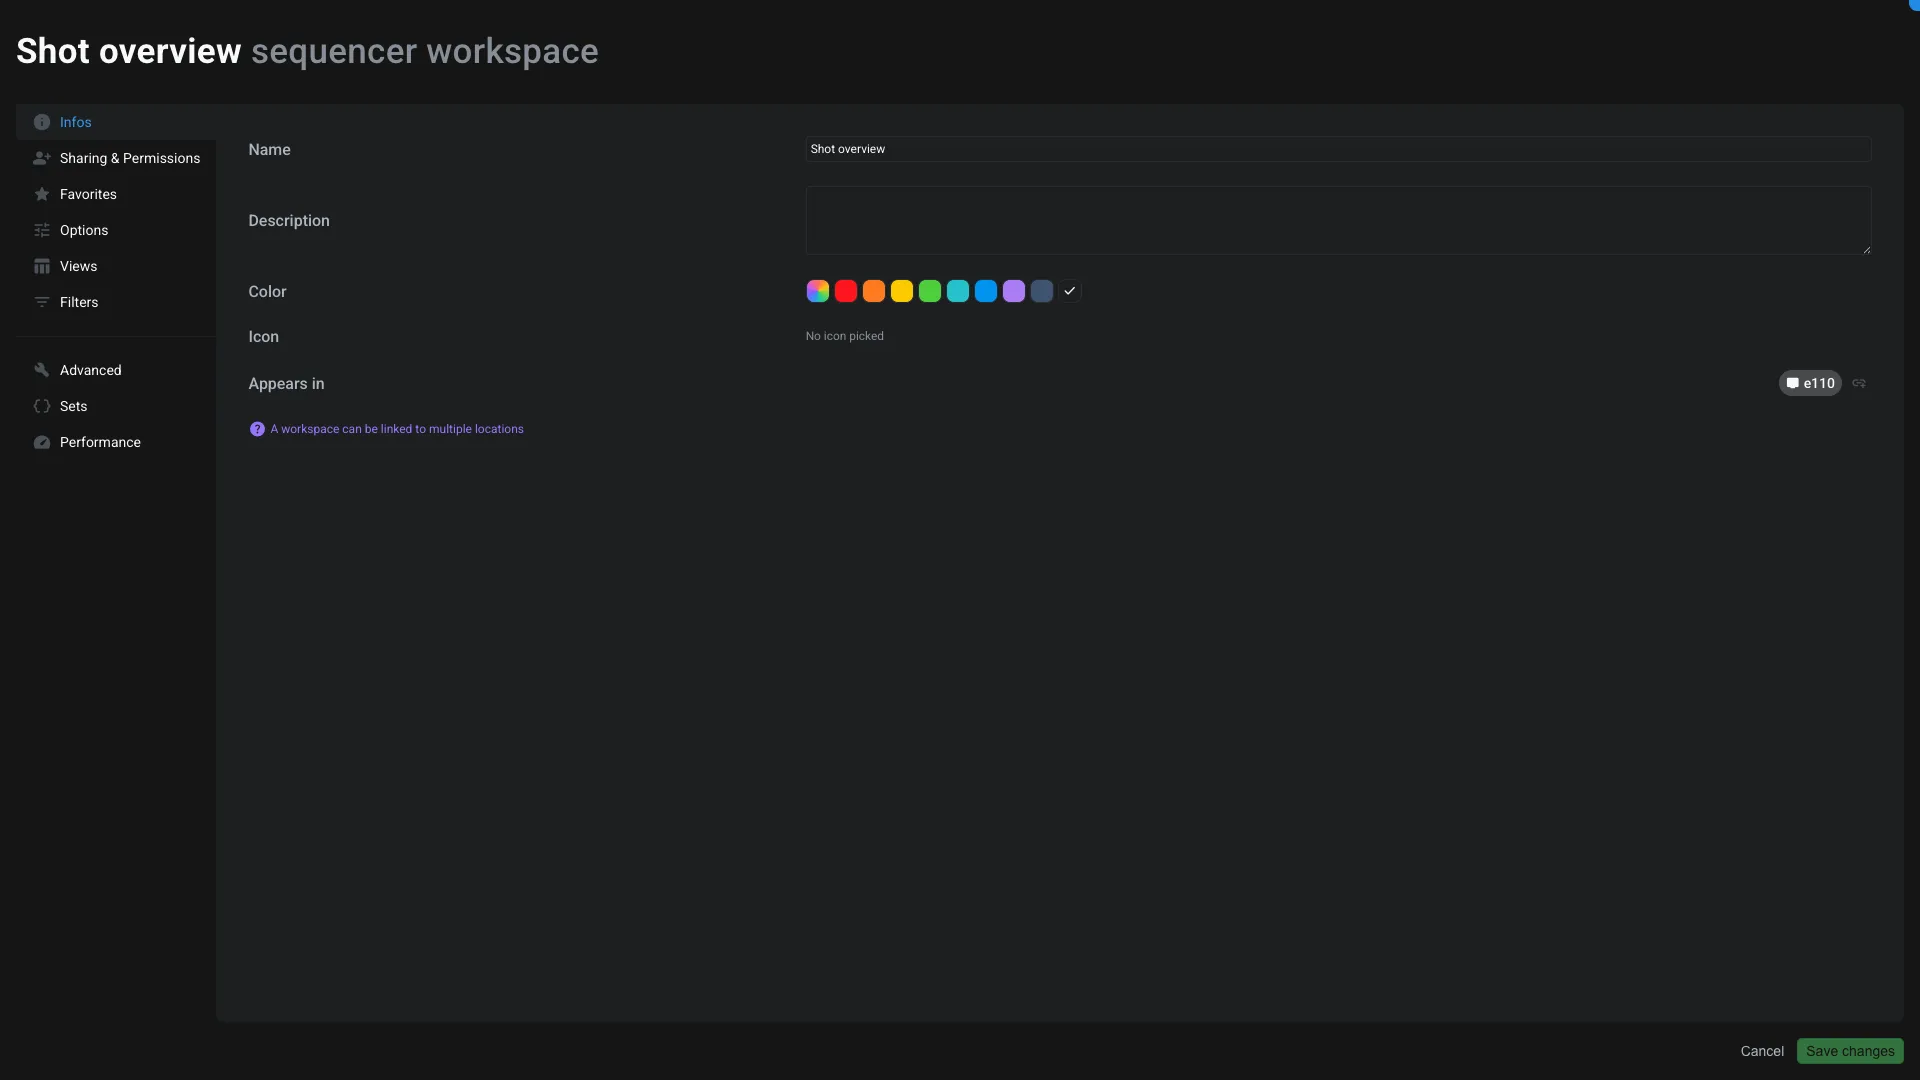
Task: Click the Infos info icon in the sidebar
Action: (42, 122)
